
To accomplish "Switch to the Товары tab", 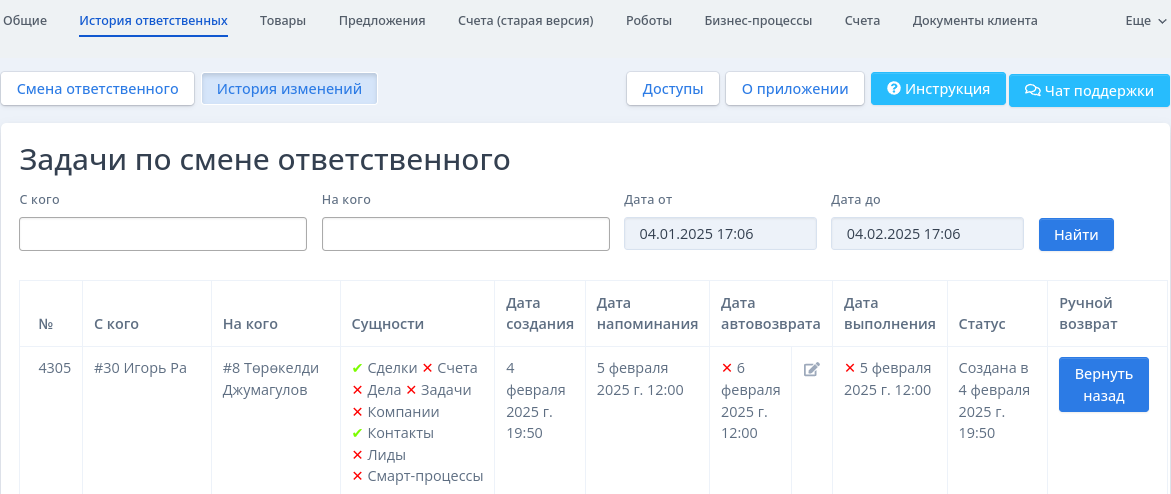I will [x=283, y=21].
